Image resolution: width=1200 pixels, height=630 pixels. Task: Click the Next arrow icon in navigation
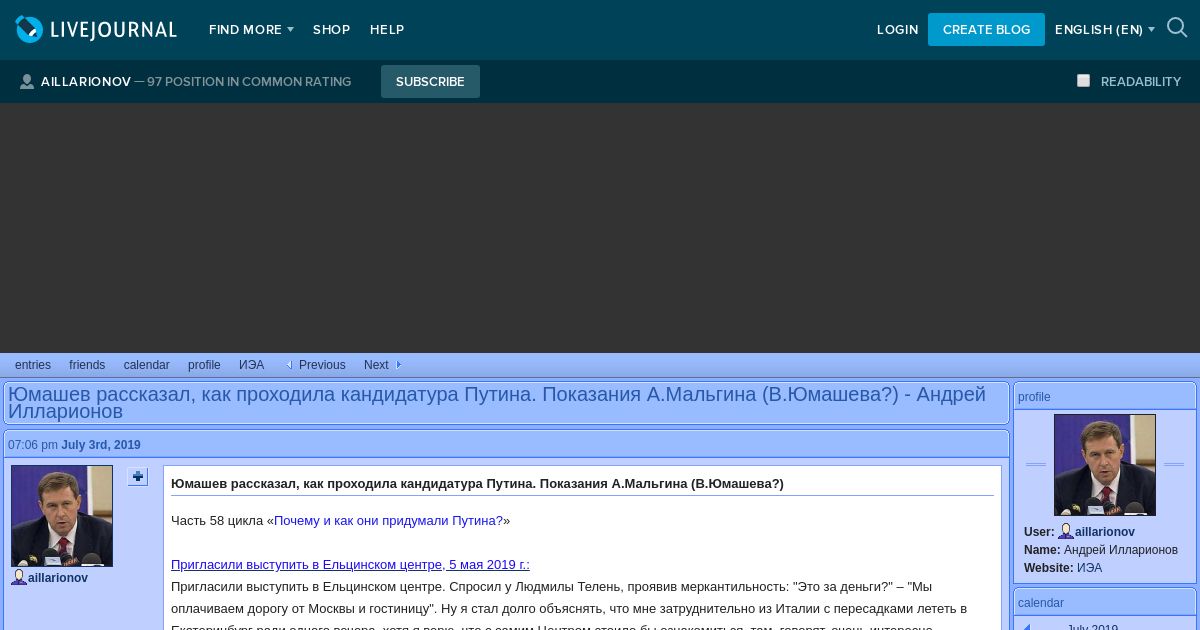(399, 365)
